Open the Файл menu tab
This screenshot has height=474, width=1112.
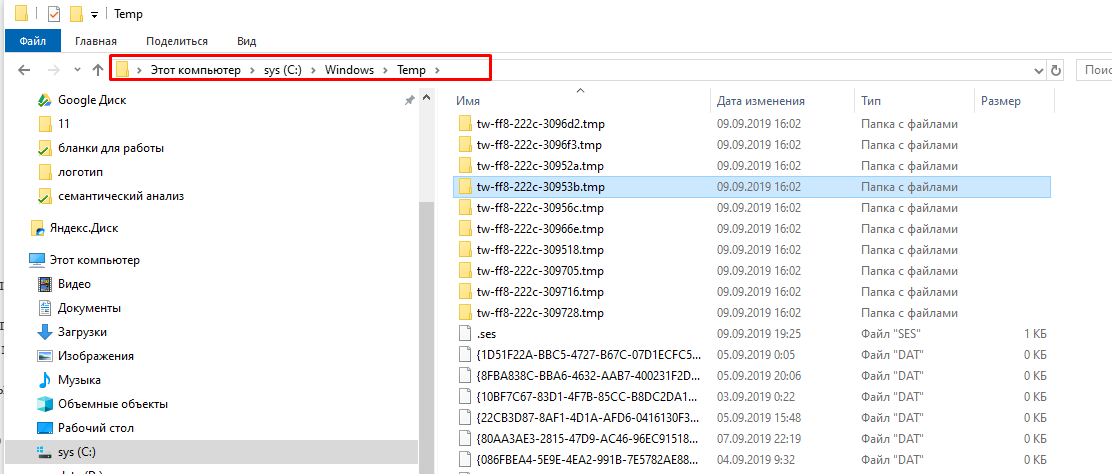32,41
